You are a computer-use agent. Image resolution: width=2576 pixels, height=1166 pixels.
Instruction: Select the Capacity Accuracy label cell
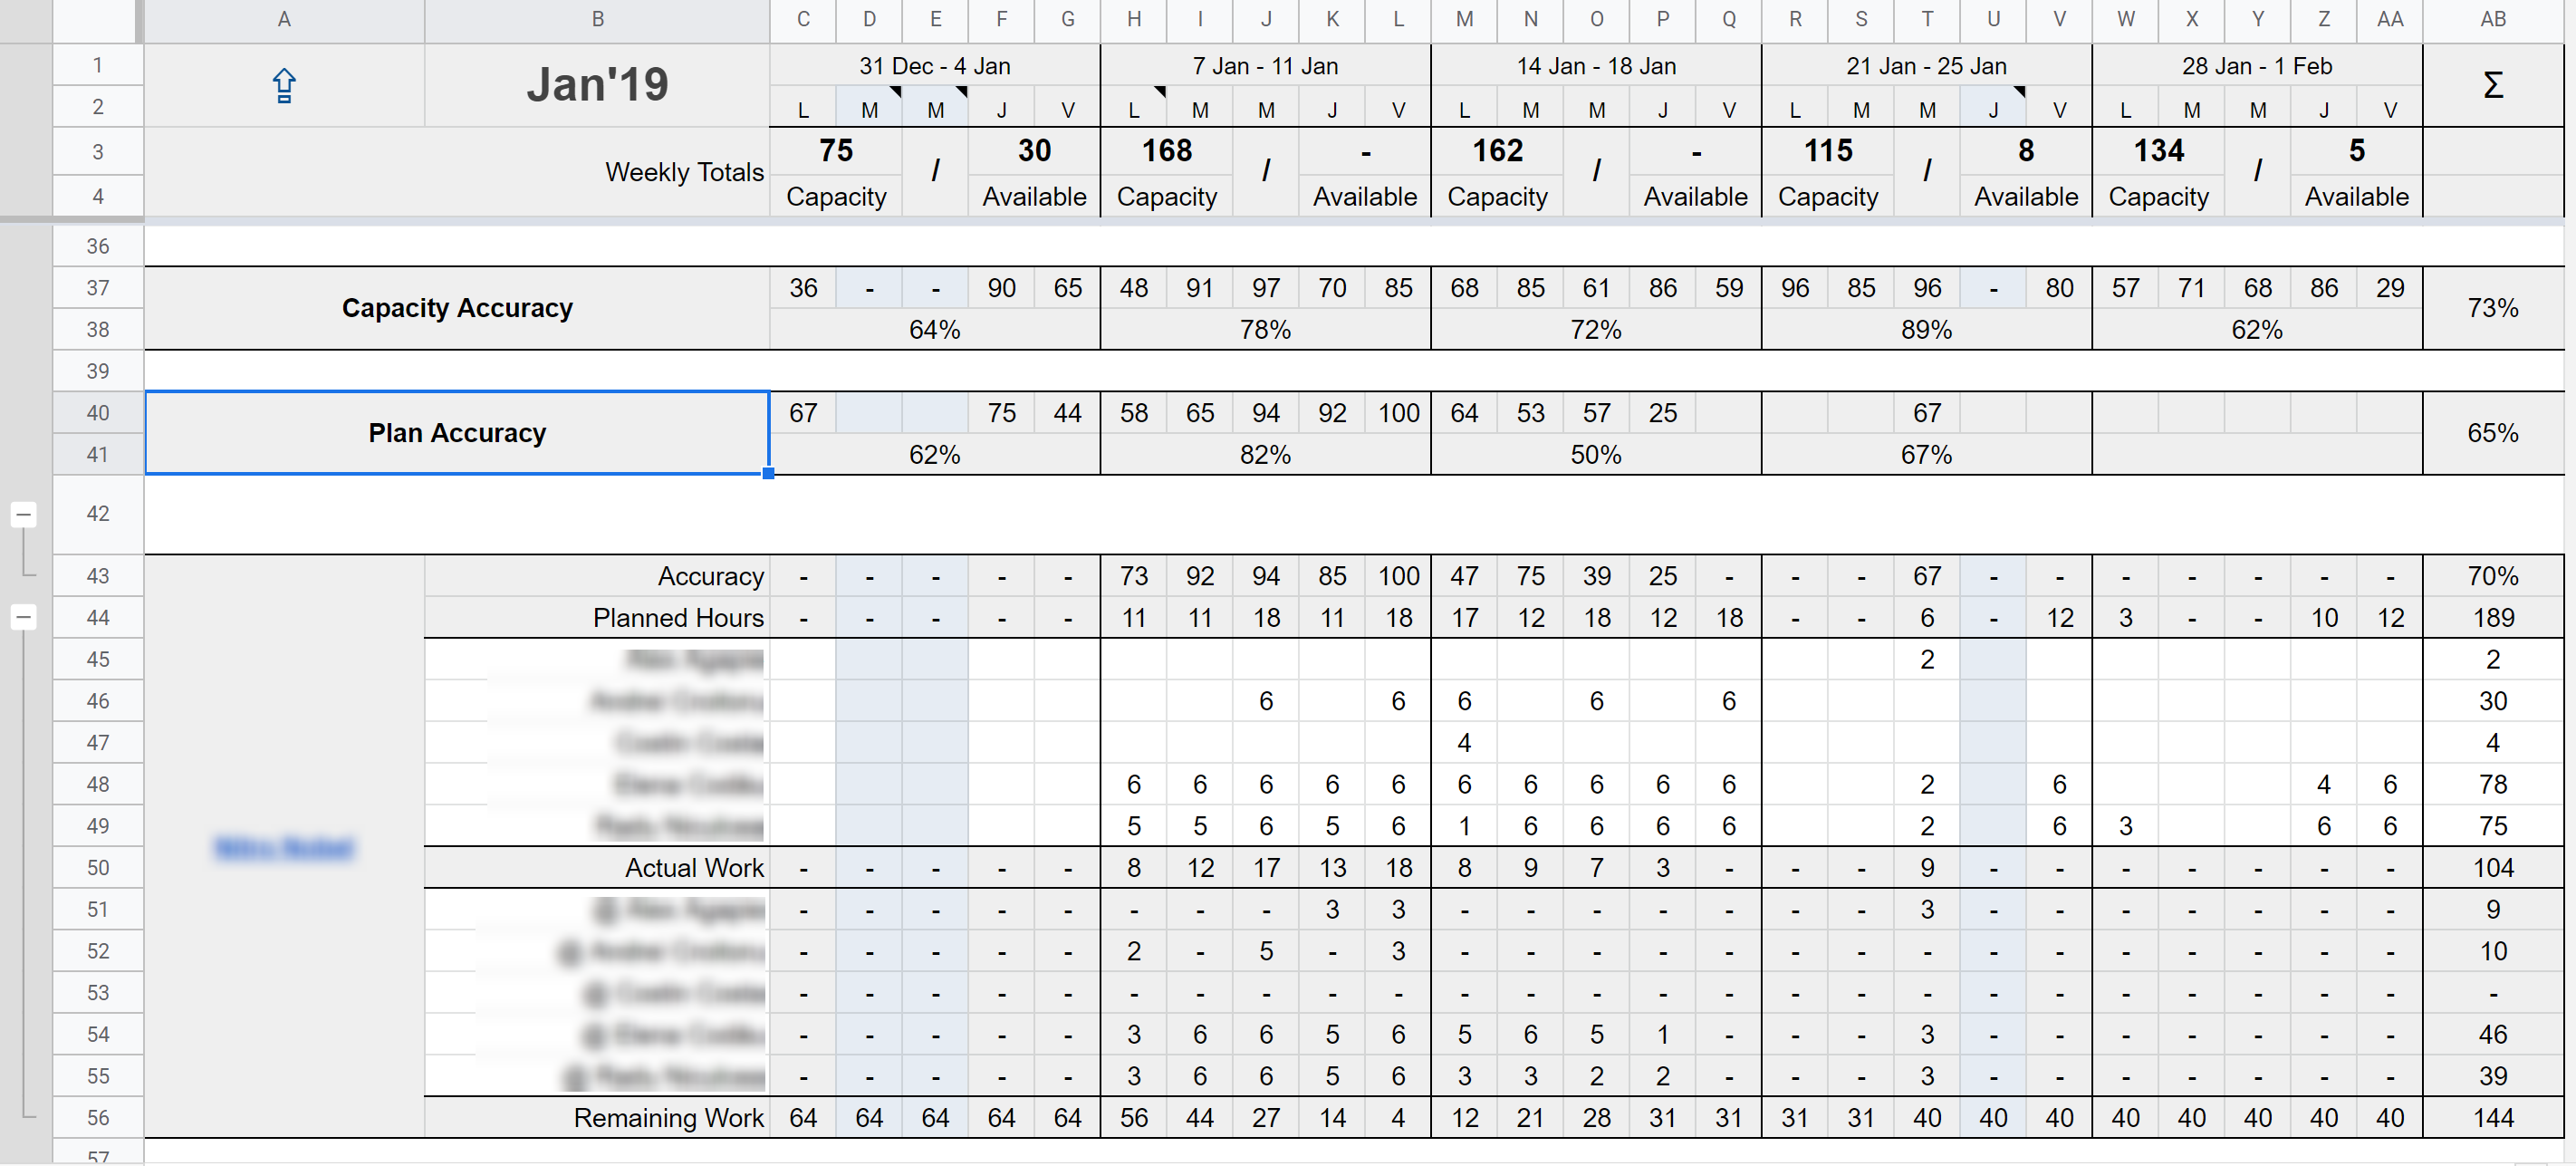click(x=456, y=307)
